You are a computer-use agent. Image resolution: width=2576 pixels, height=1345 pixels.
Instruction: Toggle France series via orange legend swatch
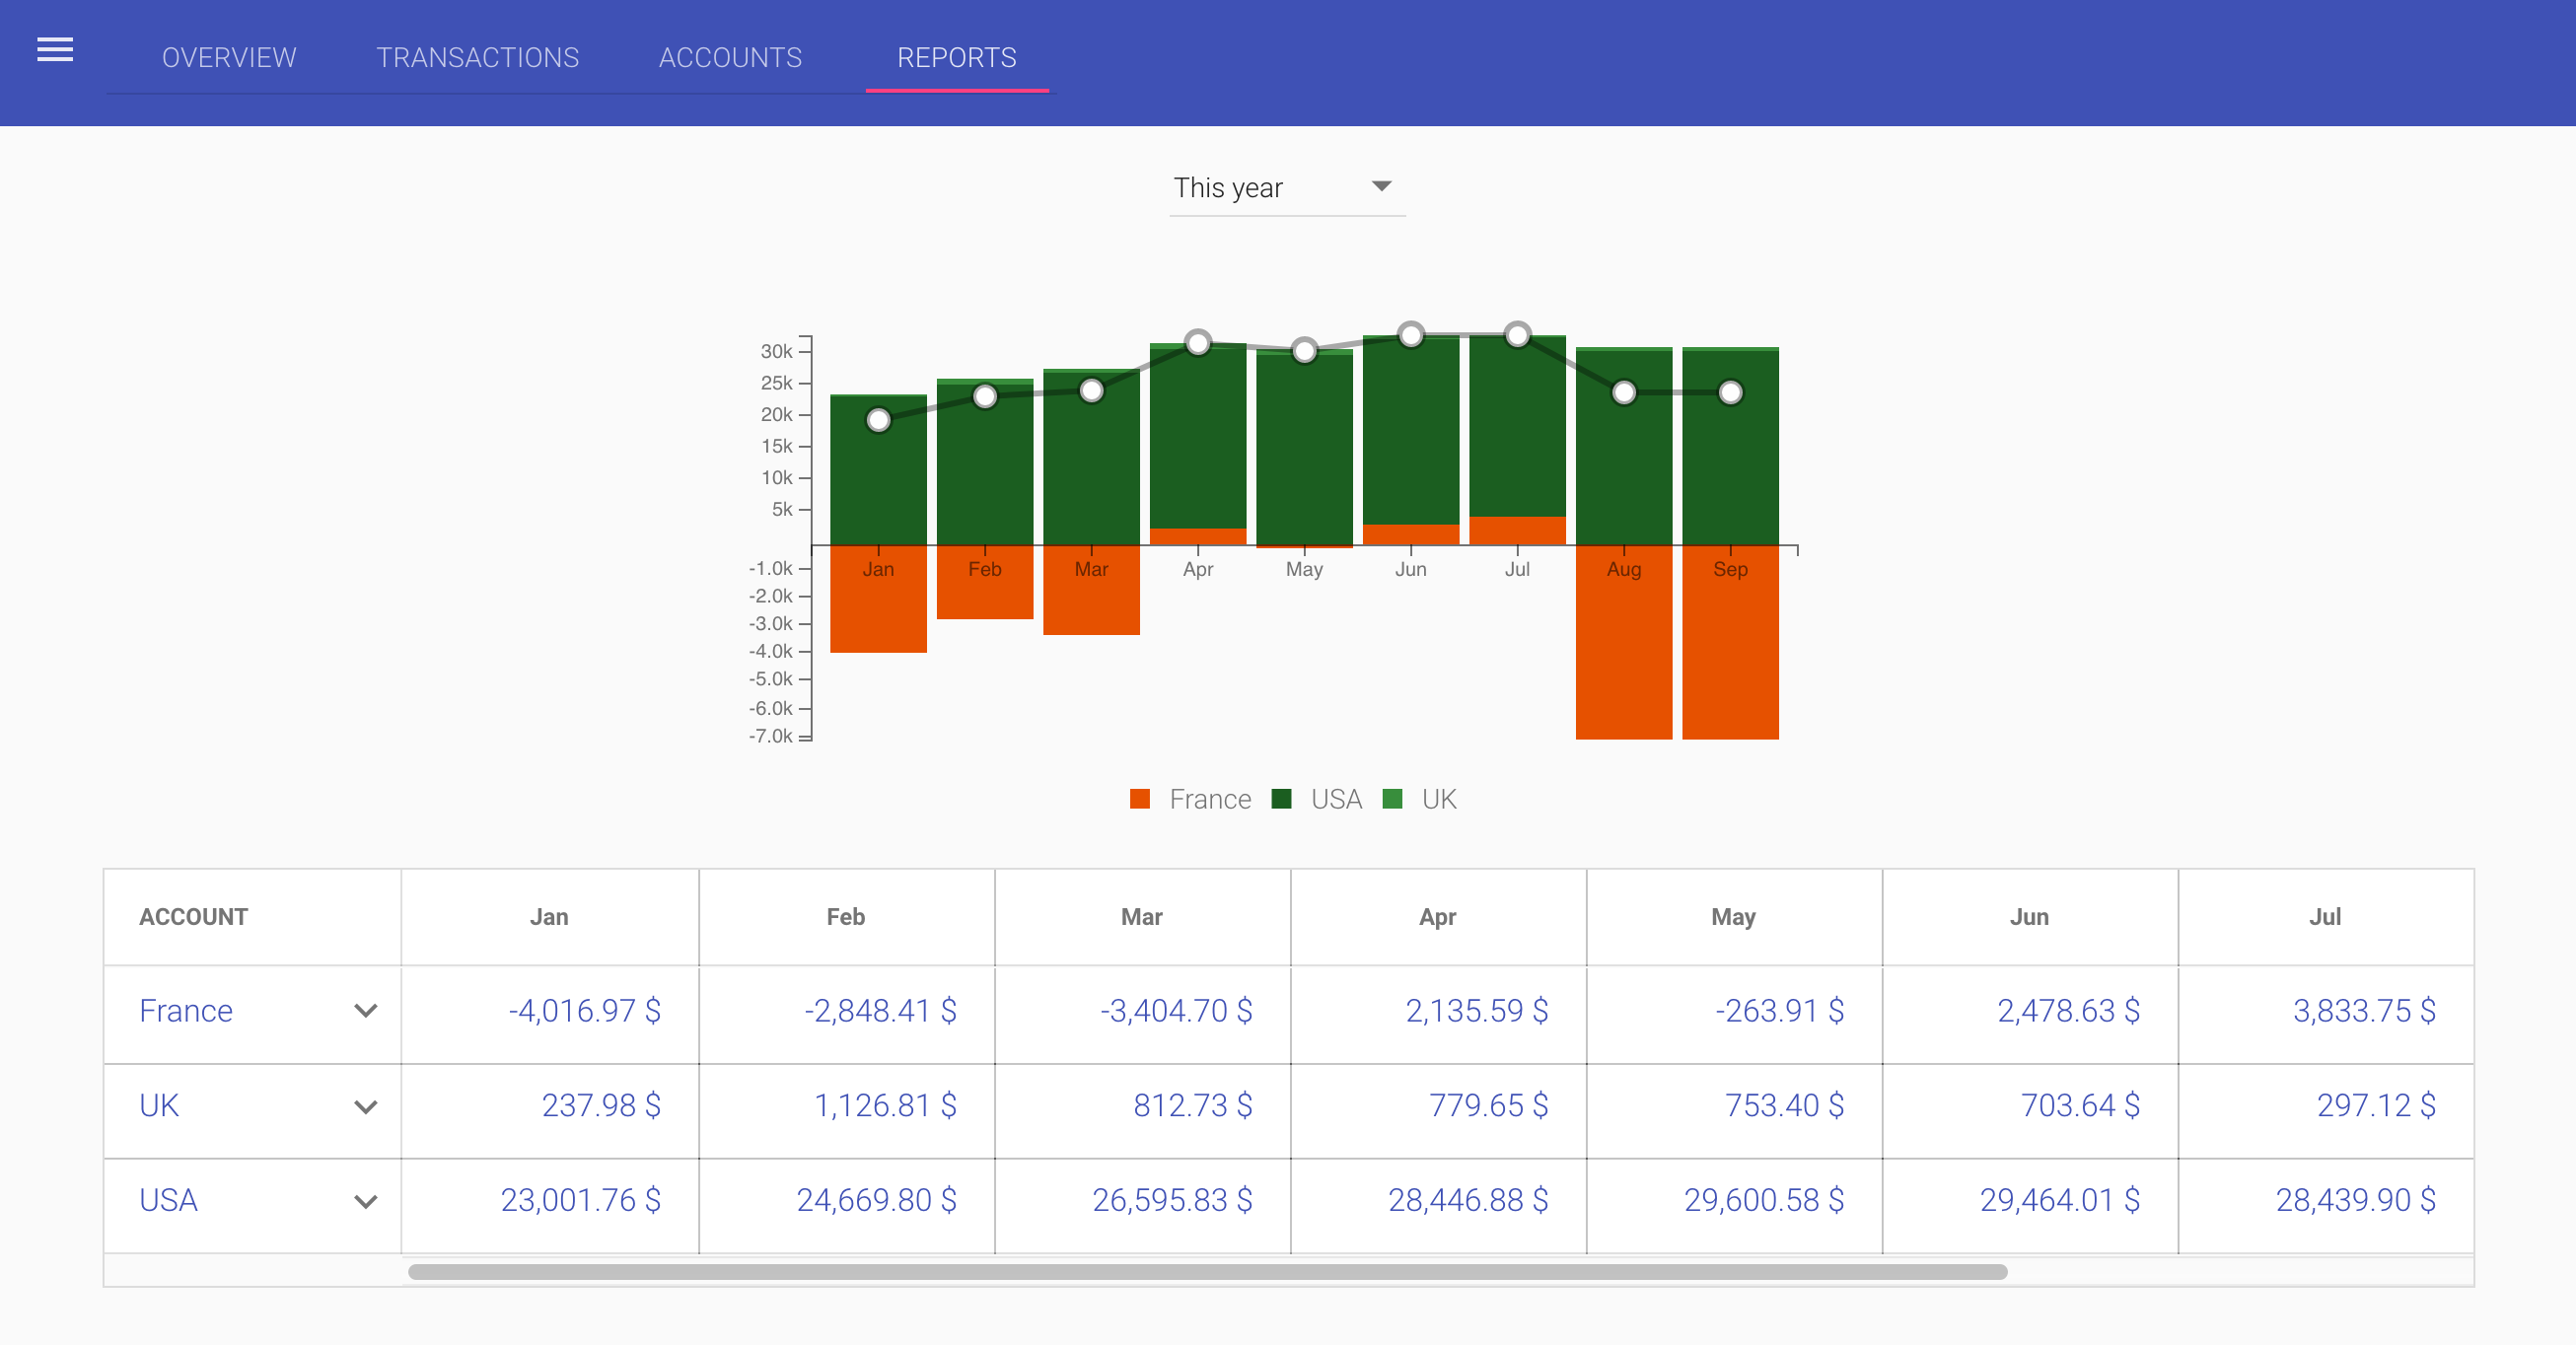coord(1139,799)
